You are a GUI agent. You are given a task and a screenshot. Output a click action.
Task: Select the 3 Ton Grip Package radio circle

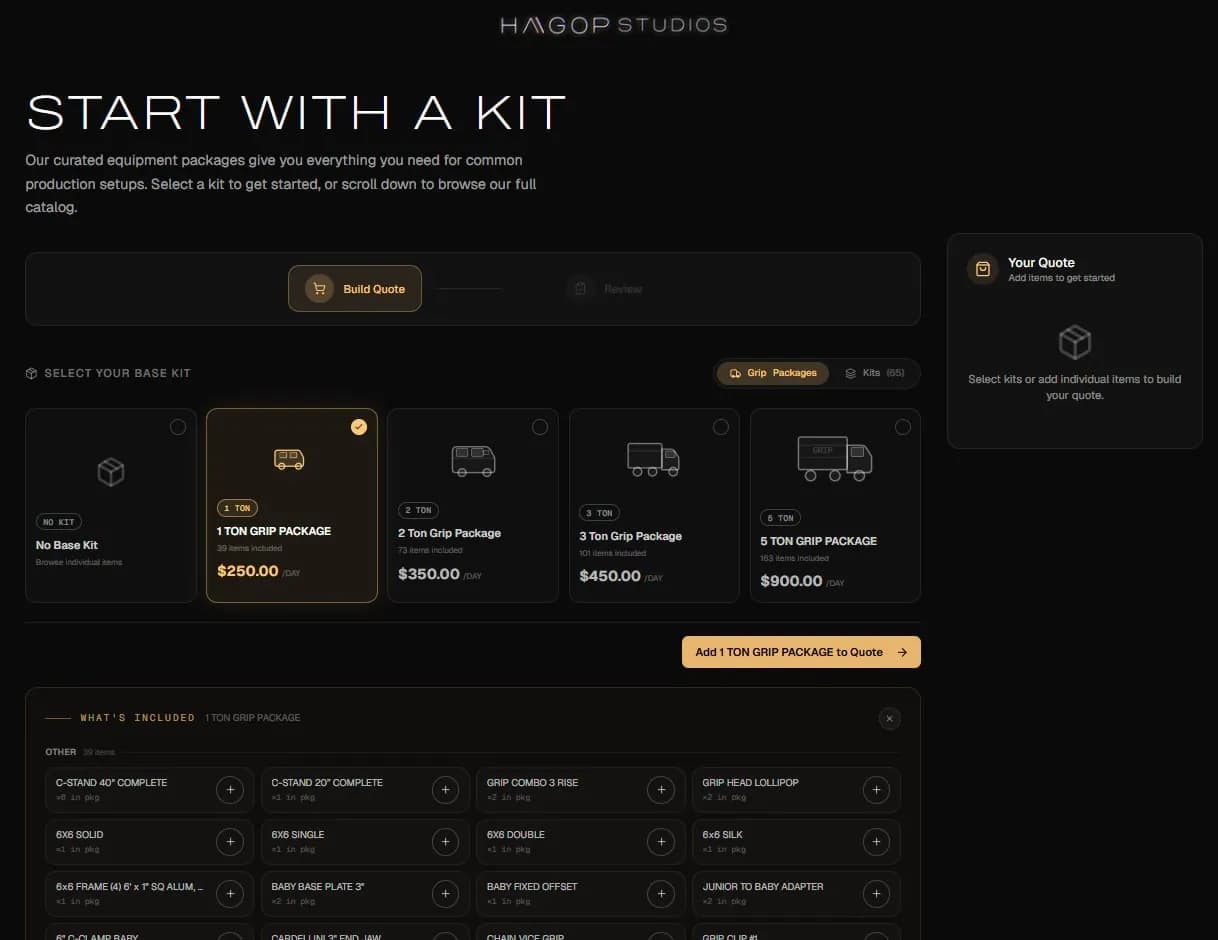pyautogui.click(x=722, y=426)
